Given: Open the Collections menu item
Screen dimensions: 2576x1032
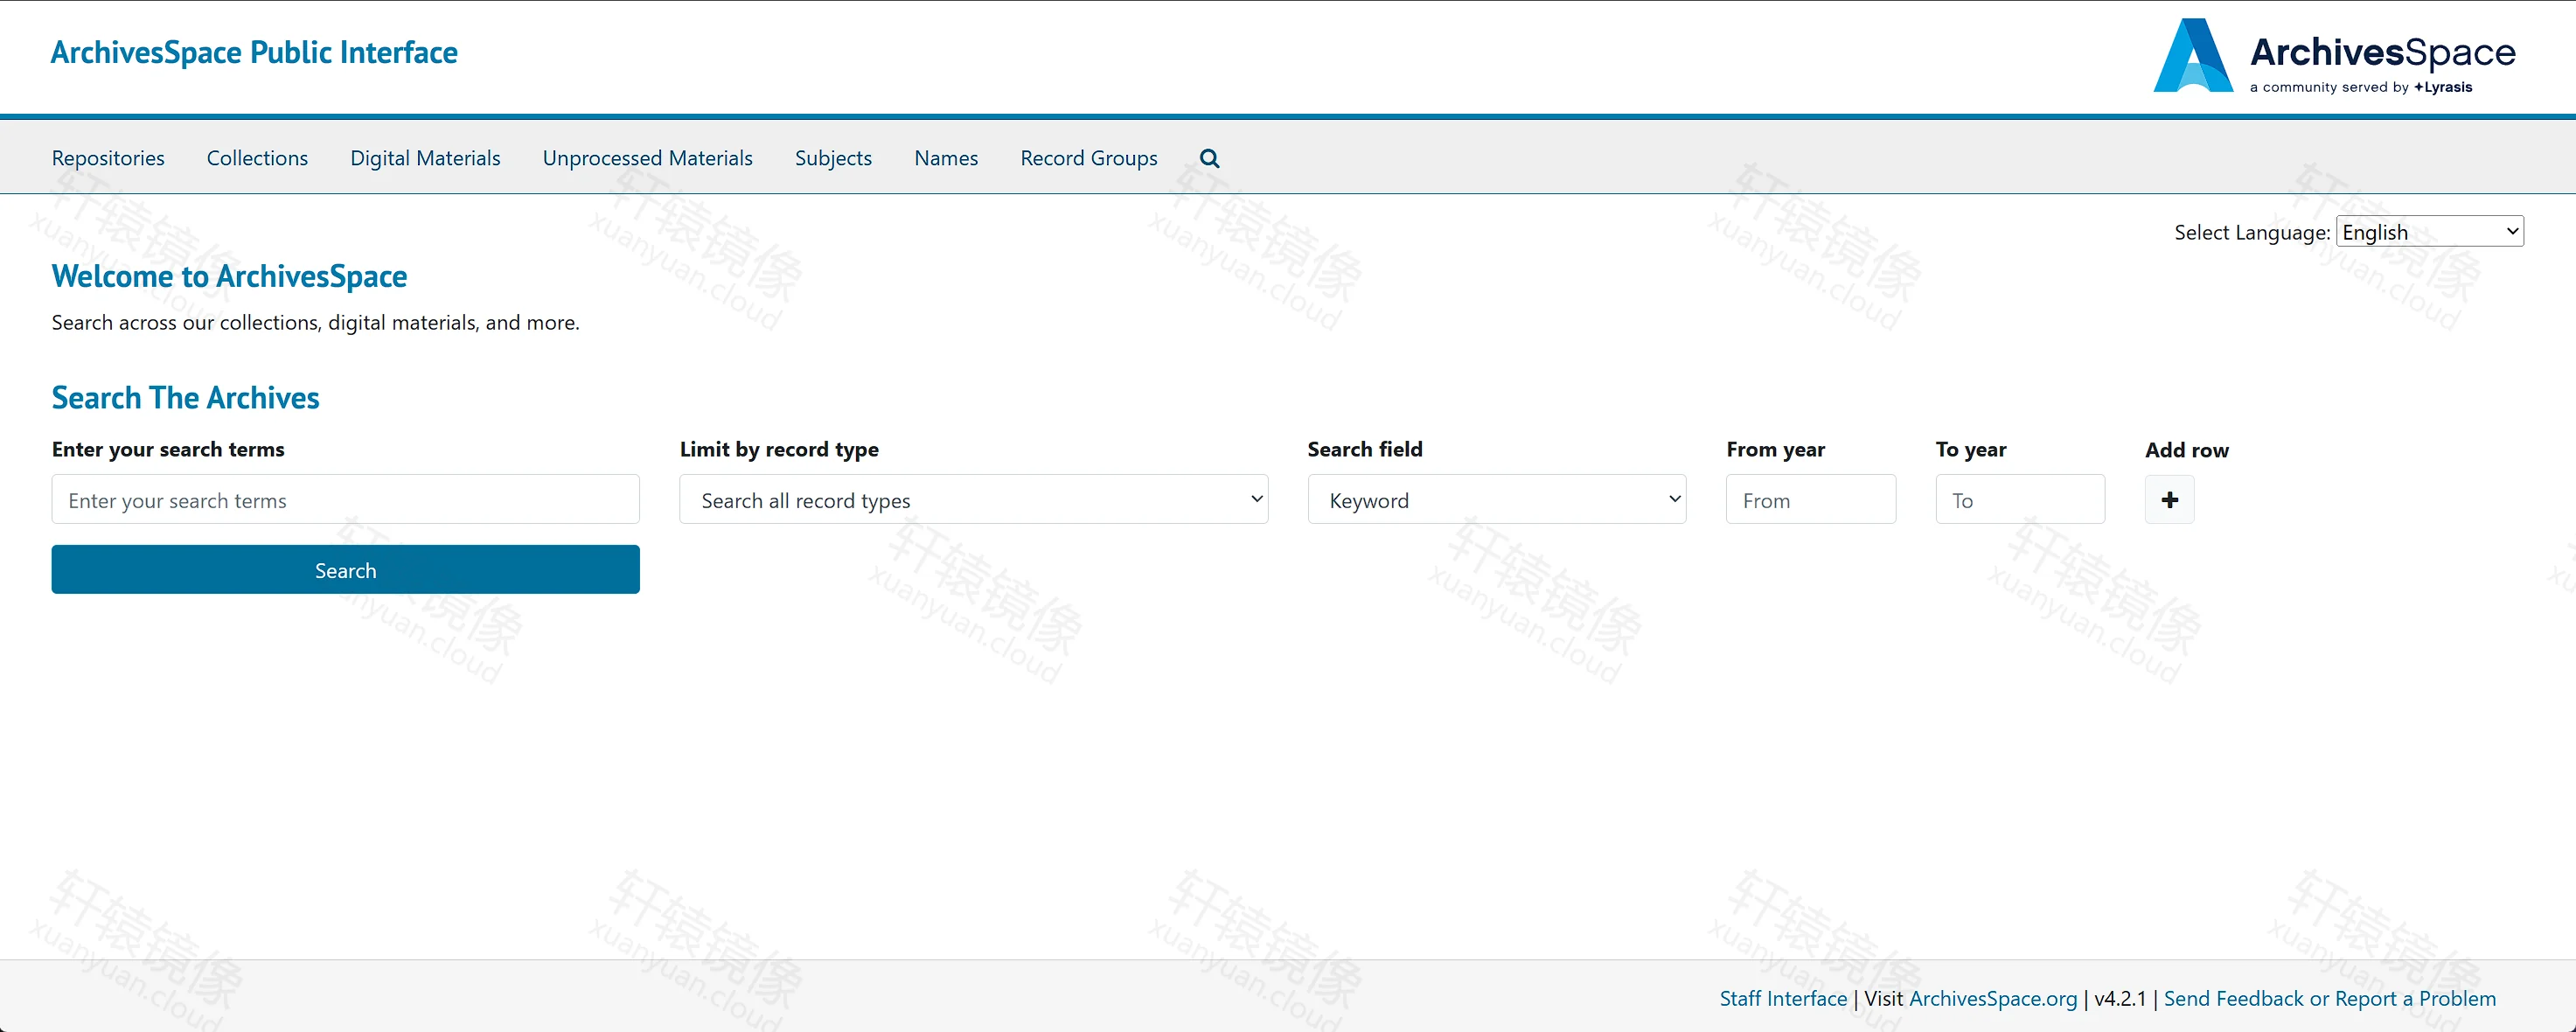Looking at the screenshot, I should [x=257, y=158].
